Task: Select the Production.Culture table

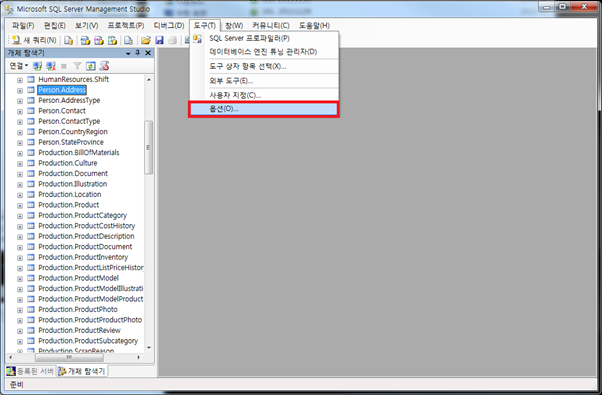Action: click(x=68, y=163)
